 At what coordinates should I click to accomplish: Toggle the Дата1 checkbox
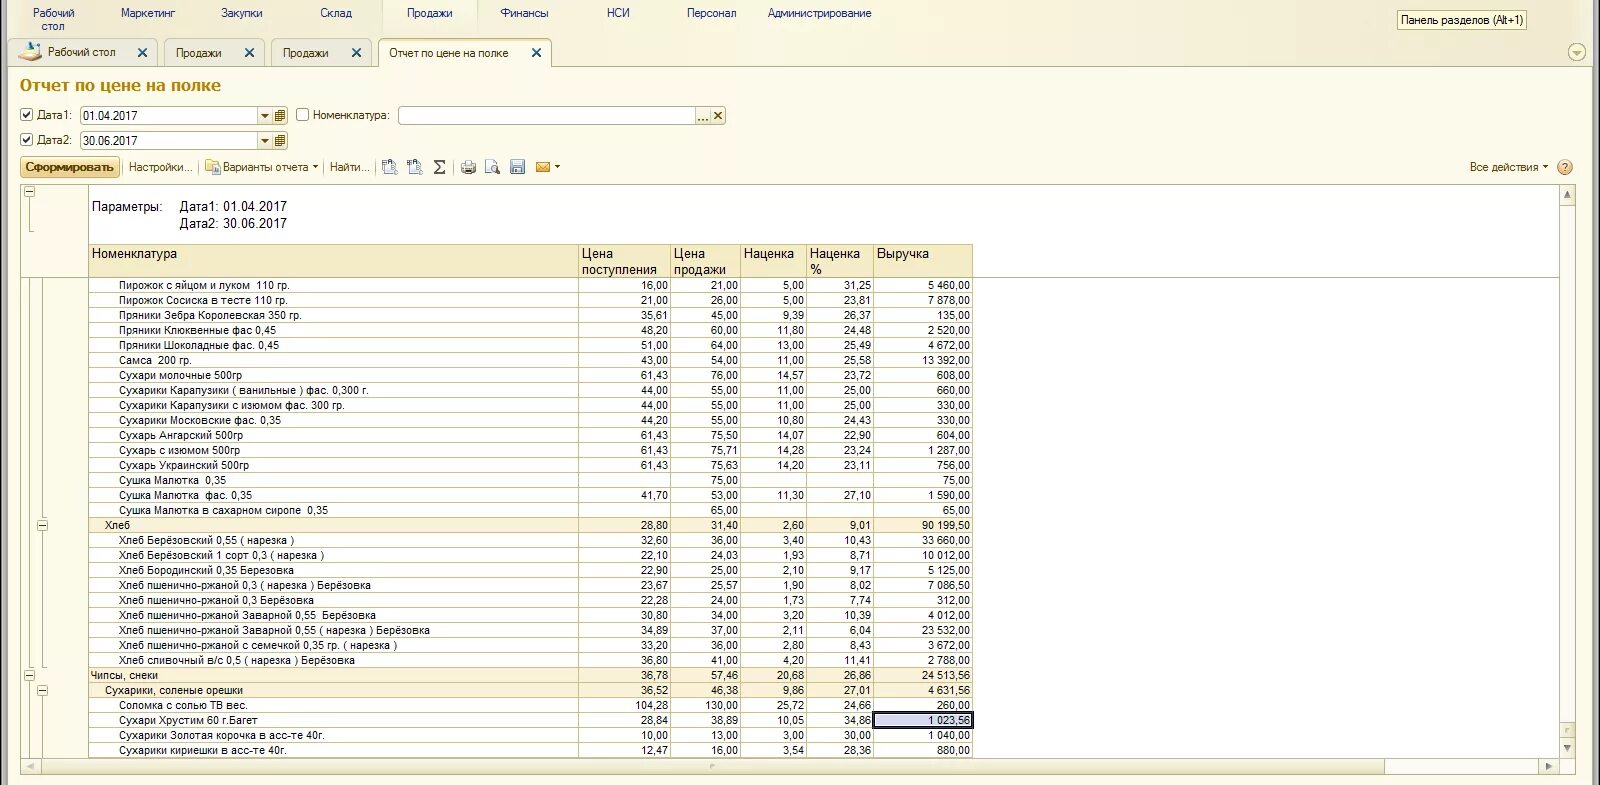point(27,115)
